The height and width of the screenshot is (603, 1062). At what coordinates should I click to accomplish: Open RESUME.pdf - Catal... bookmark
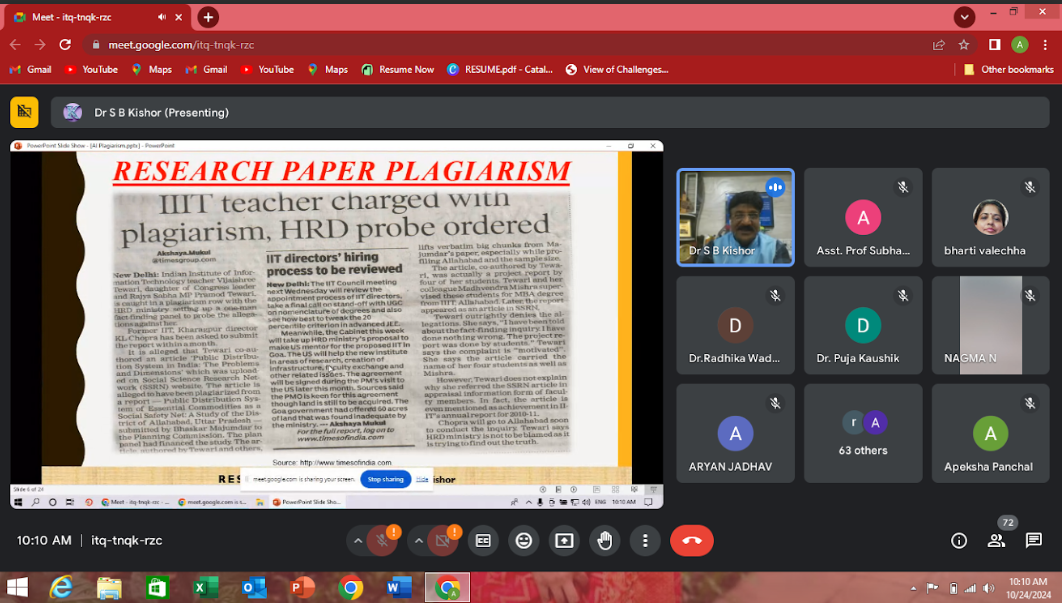500,69
